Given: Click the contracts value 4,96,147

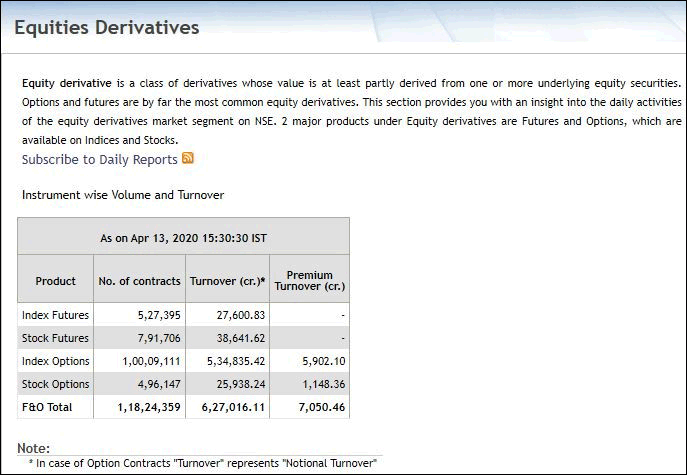Looking at the screenshot, I should (159, 384).
